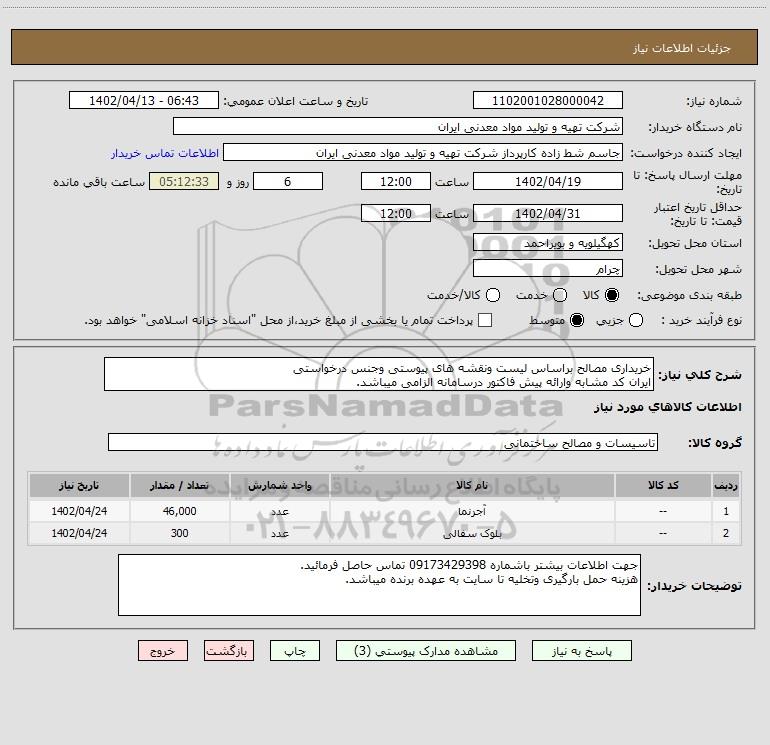Image resolution: width=770 pixels, height=745 pixels.
Task: Open the اطلاعات تماس خریدار link
Action: pos(165,153)
